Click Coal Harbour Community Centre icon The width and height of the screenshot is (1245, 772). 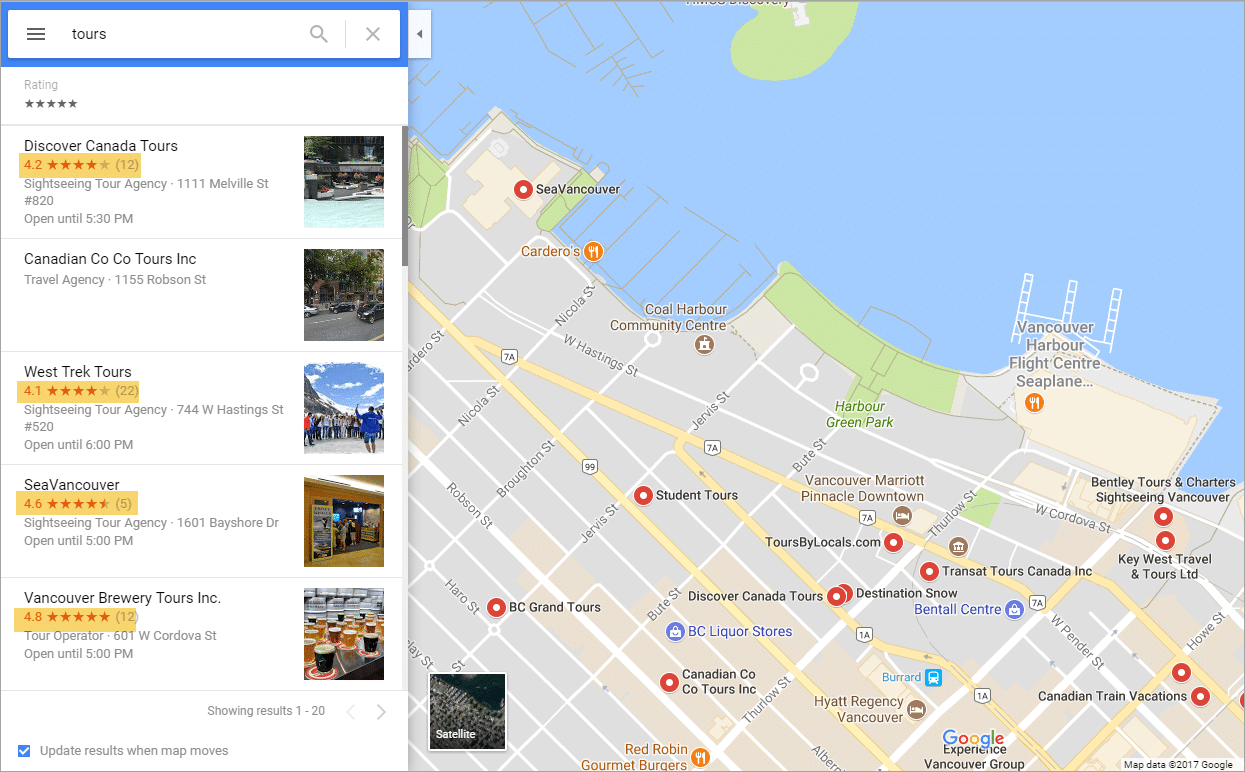click(x=705, y=344)
